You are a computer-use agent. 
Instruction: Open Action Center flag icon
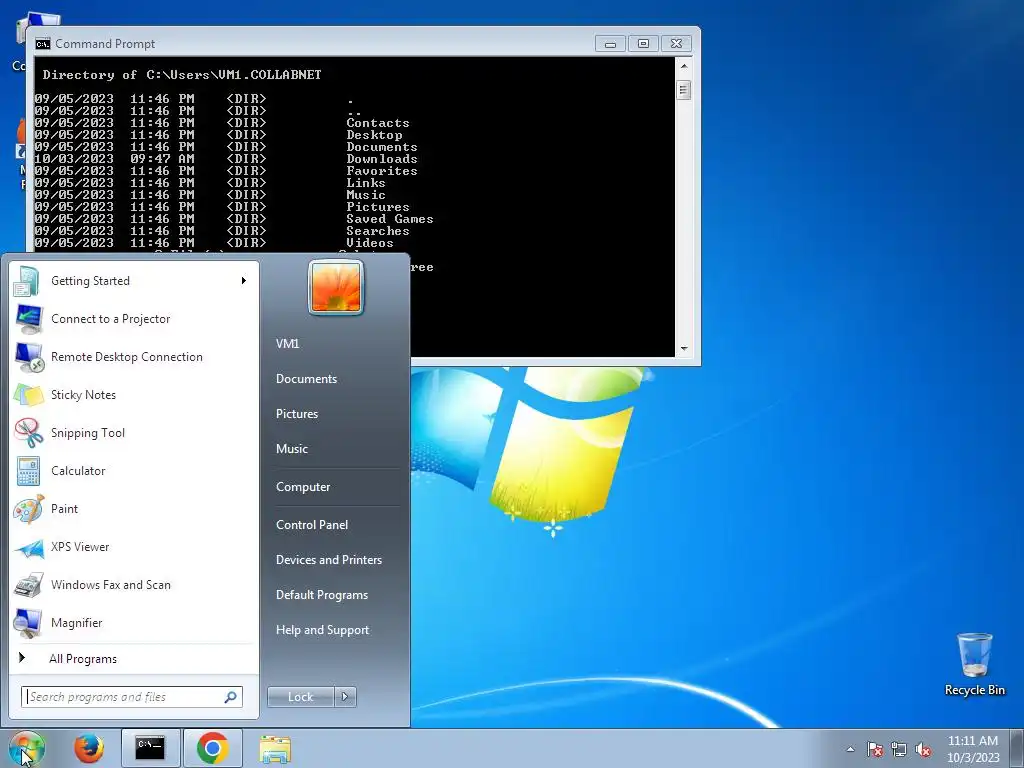click(x=874, y=749)
